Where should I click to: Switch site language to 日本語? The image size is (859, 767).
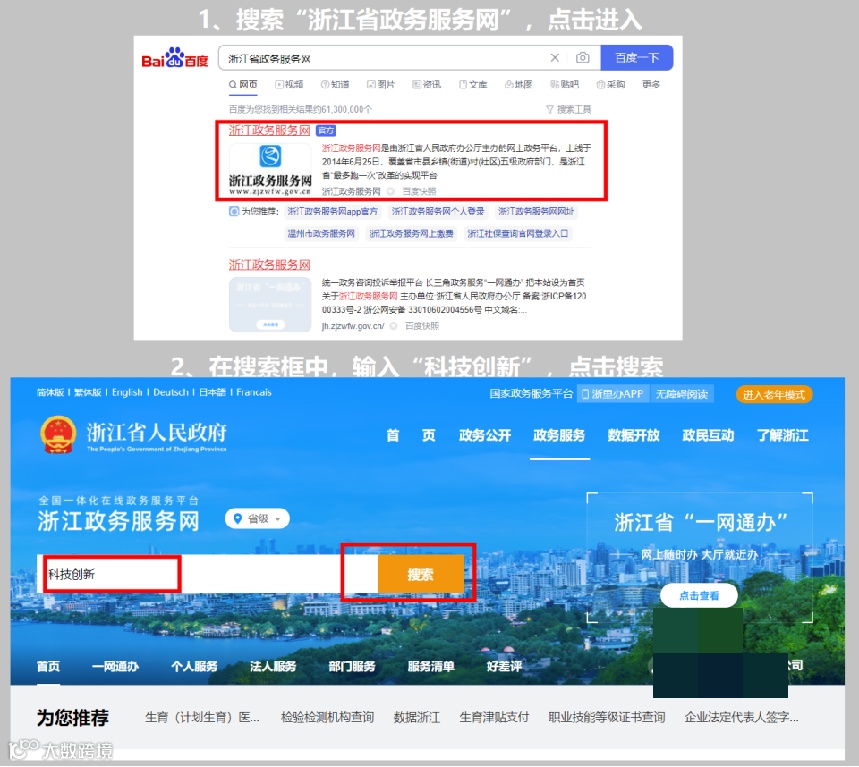[x=212, y=392]
